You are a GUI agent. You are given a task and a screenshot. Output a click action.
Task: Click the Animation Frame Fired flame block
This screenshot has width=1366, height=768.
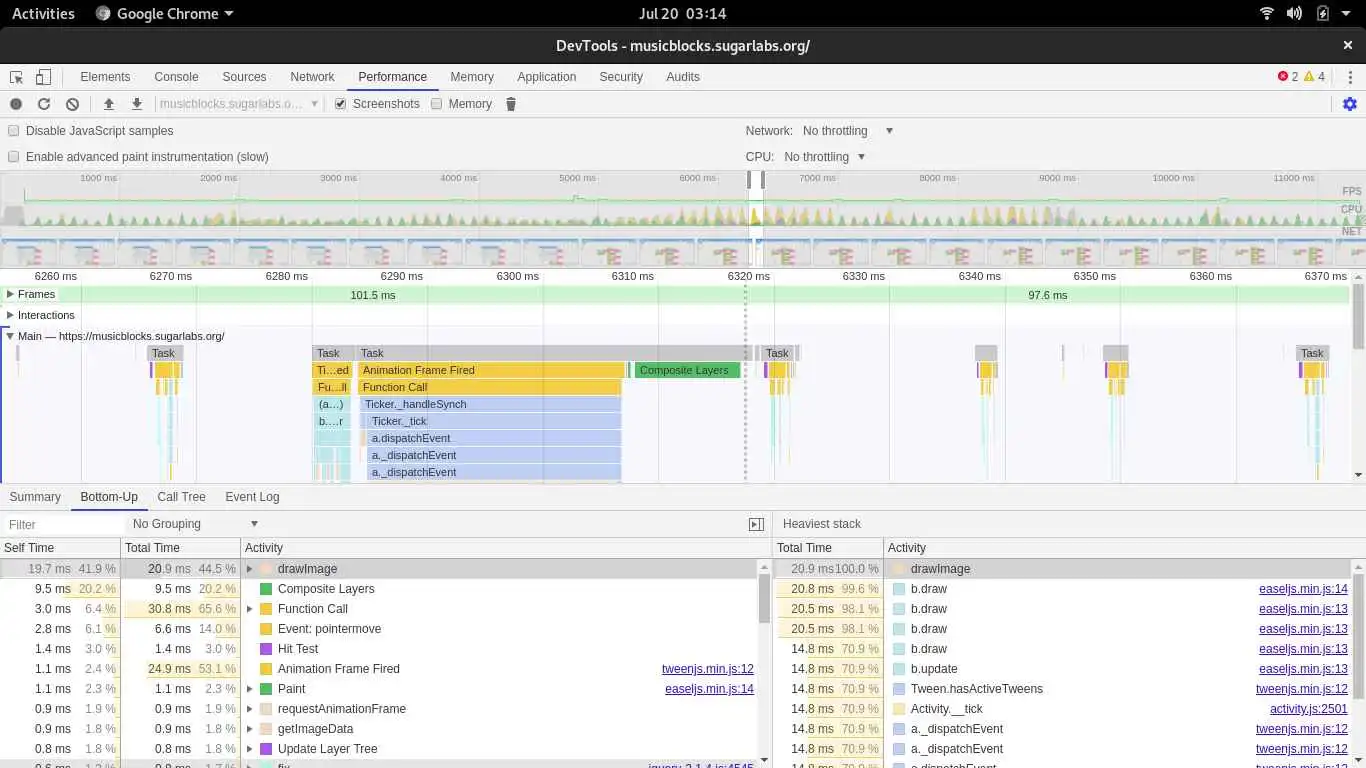491,370
